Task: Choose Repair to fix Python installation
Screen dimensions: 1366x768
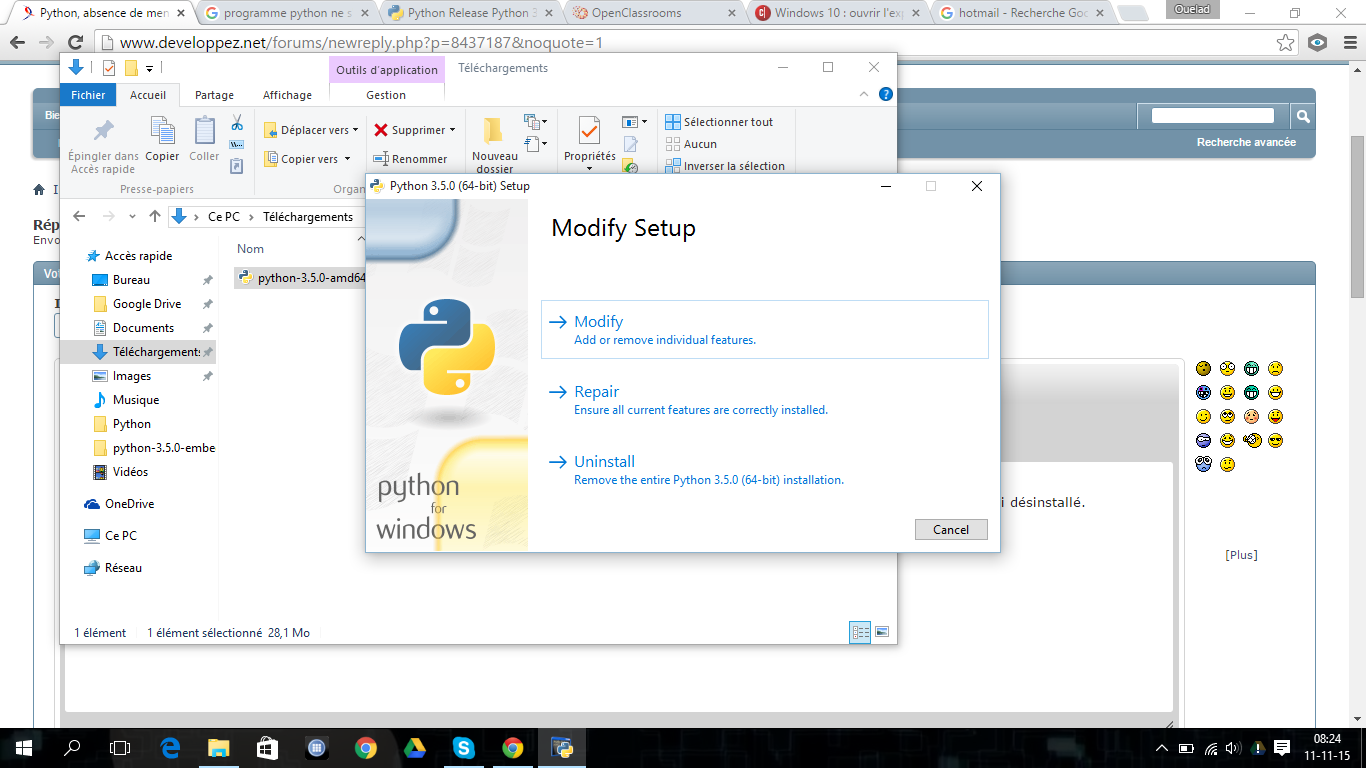Action: (596, 392)
